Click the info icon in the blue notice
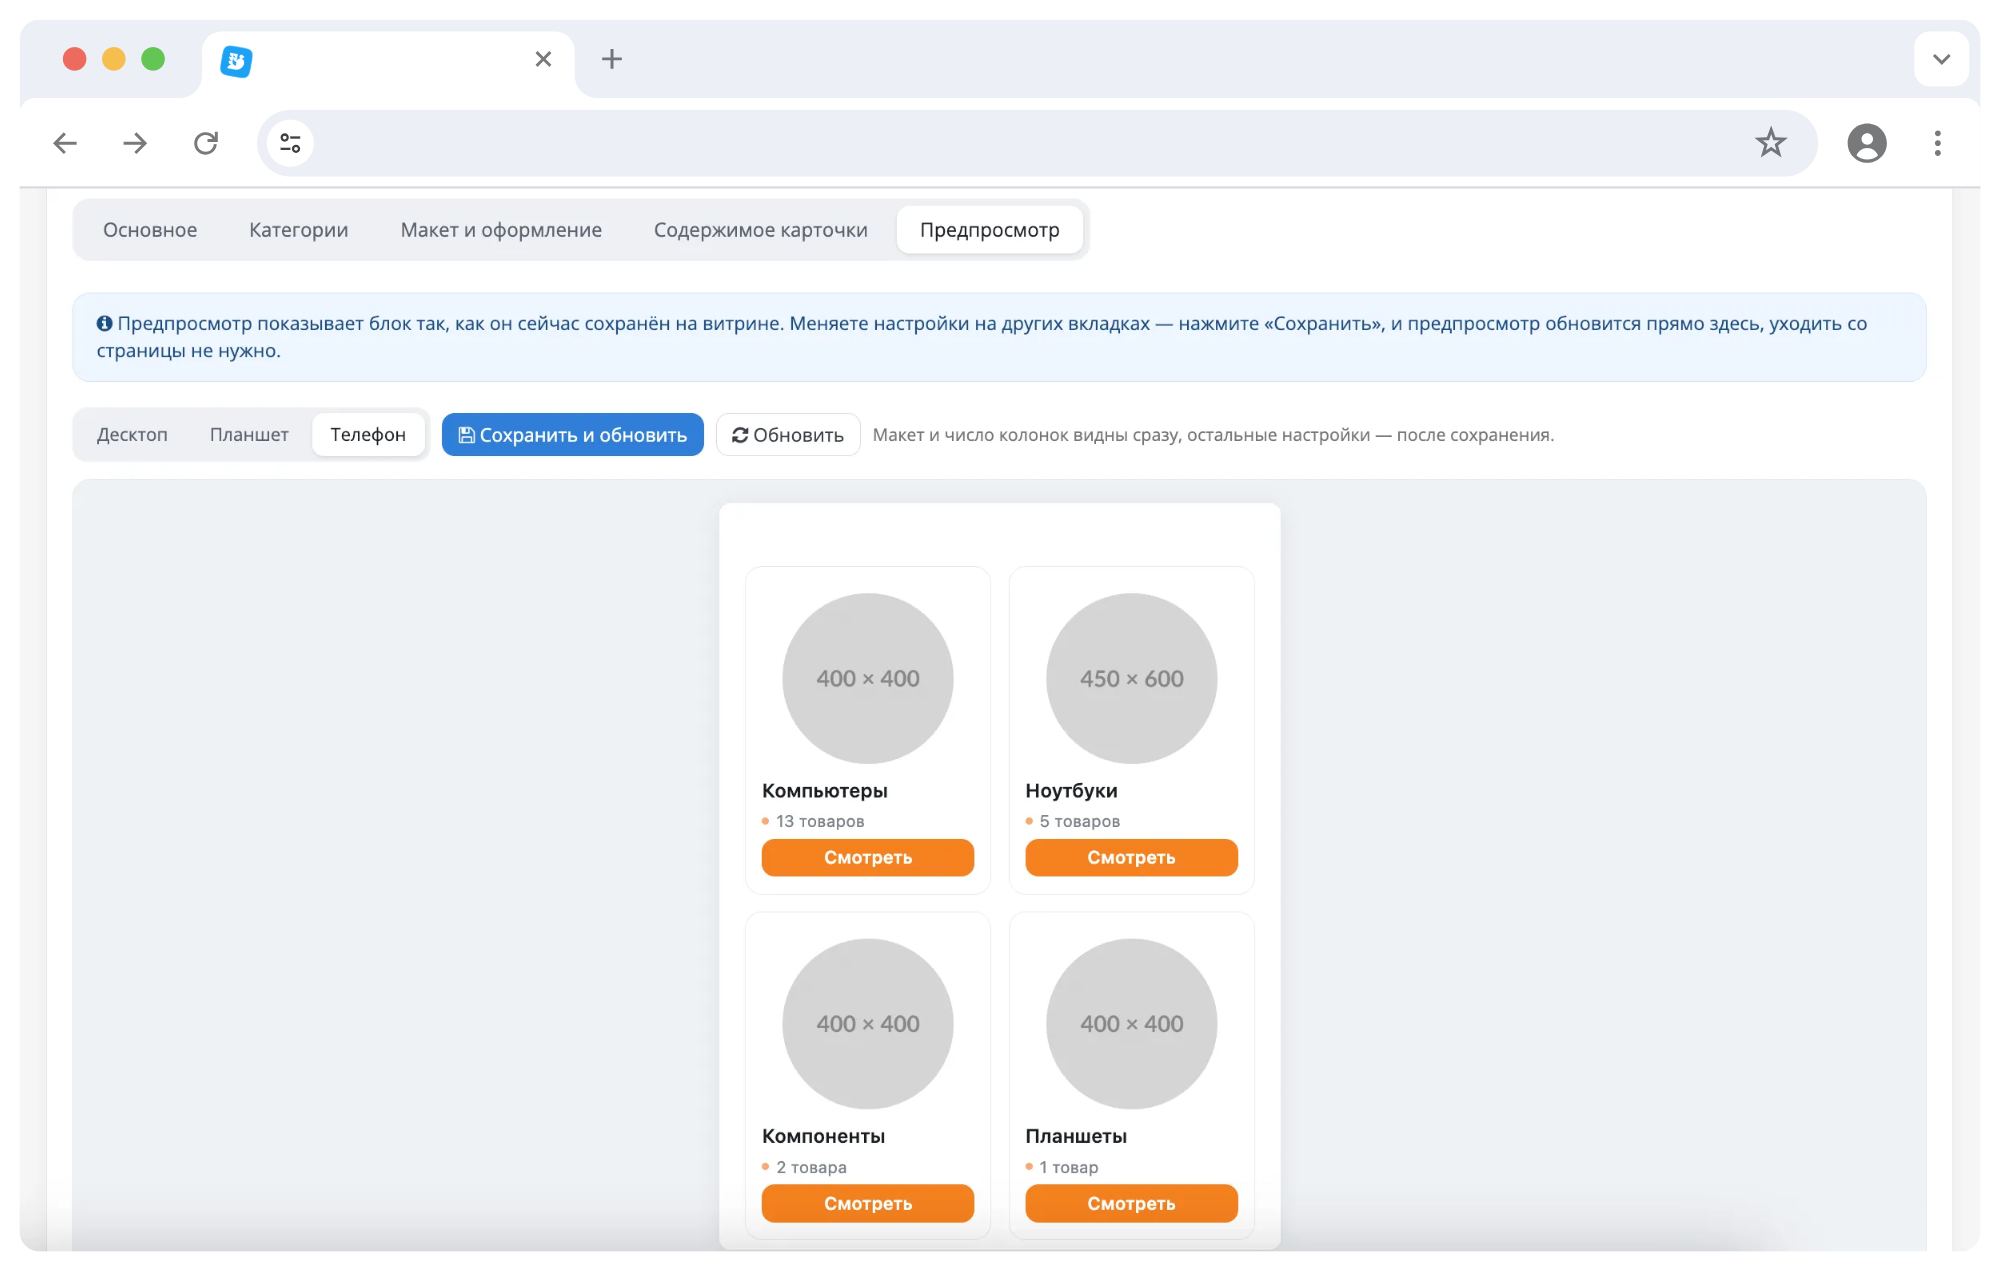This screenshot has width=2000, height=1271. pos(104,324)
